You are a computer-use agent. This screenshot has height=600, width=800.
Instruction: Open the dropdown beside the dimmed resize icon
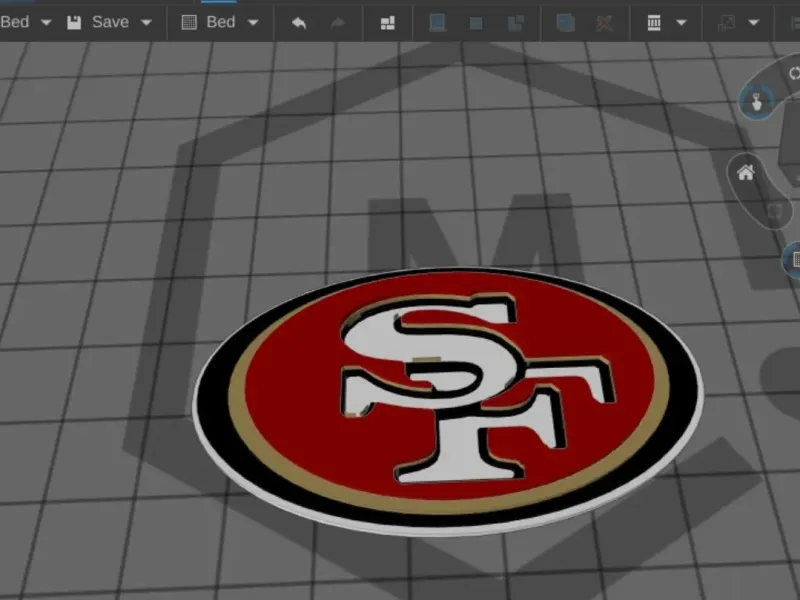754,22
